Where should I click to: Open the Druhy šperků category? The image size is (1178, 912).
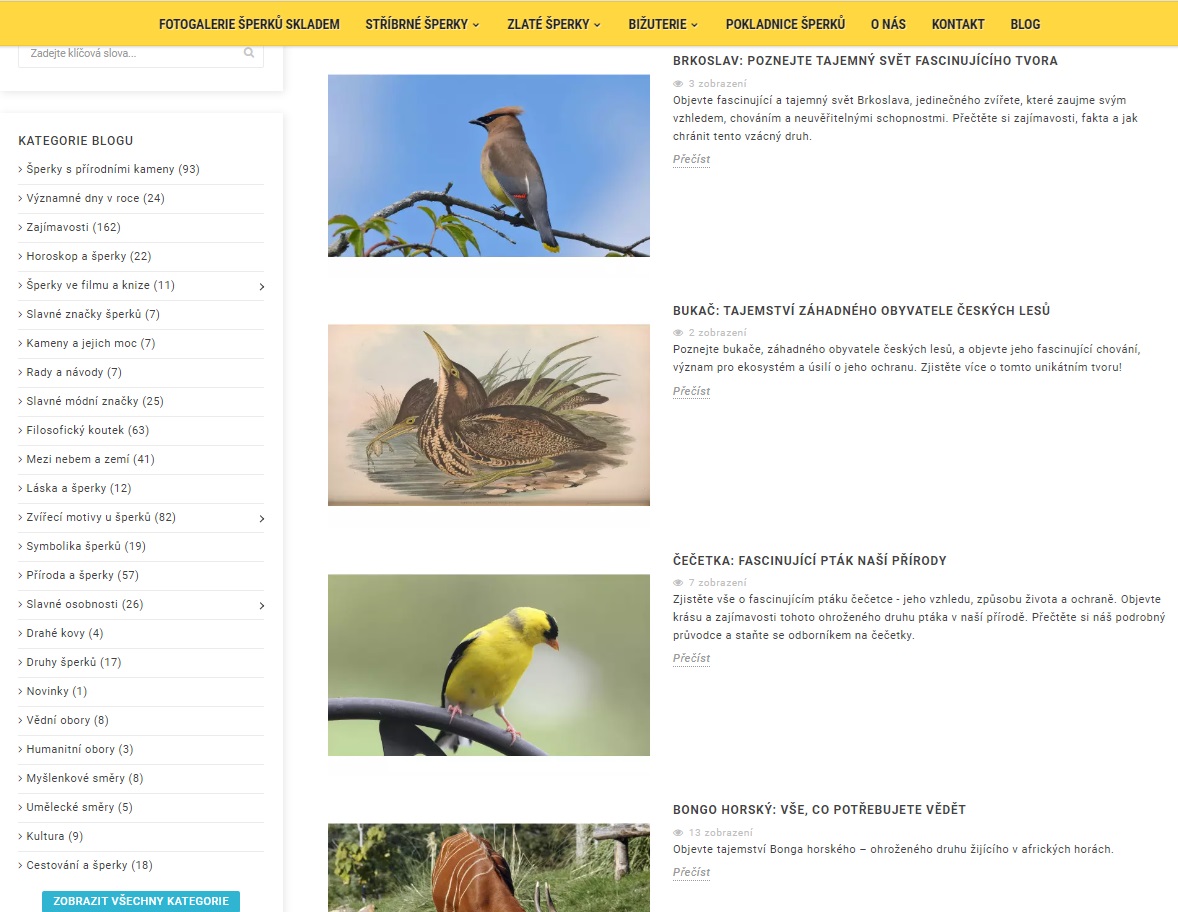coord(74,663)
